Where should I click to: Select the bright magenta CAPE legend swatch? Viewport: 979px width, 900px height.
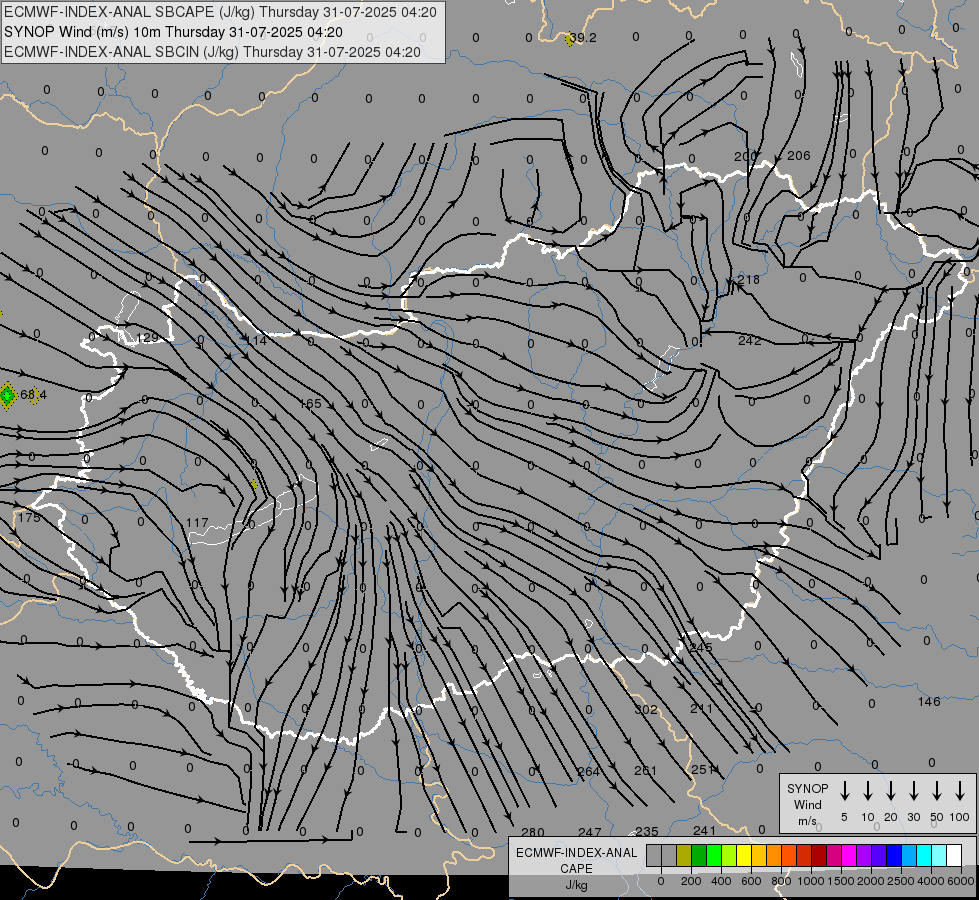[x=849, y=855]
